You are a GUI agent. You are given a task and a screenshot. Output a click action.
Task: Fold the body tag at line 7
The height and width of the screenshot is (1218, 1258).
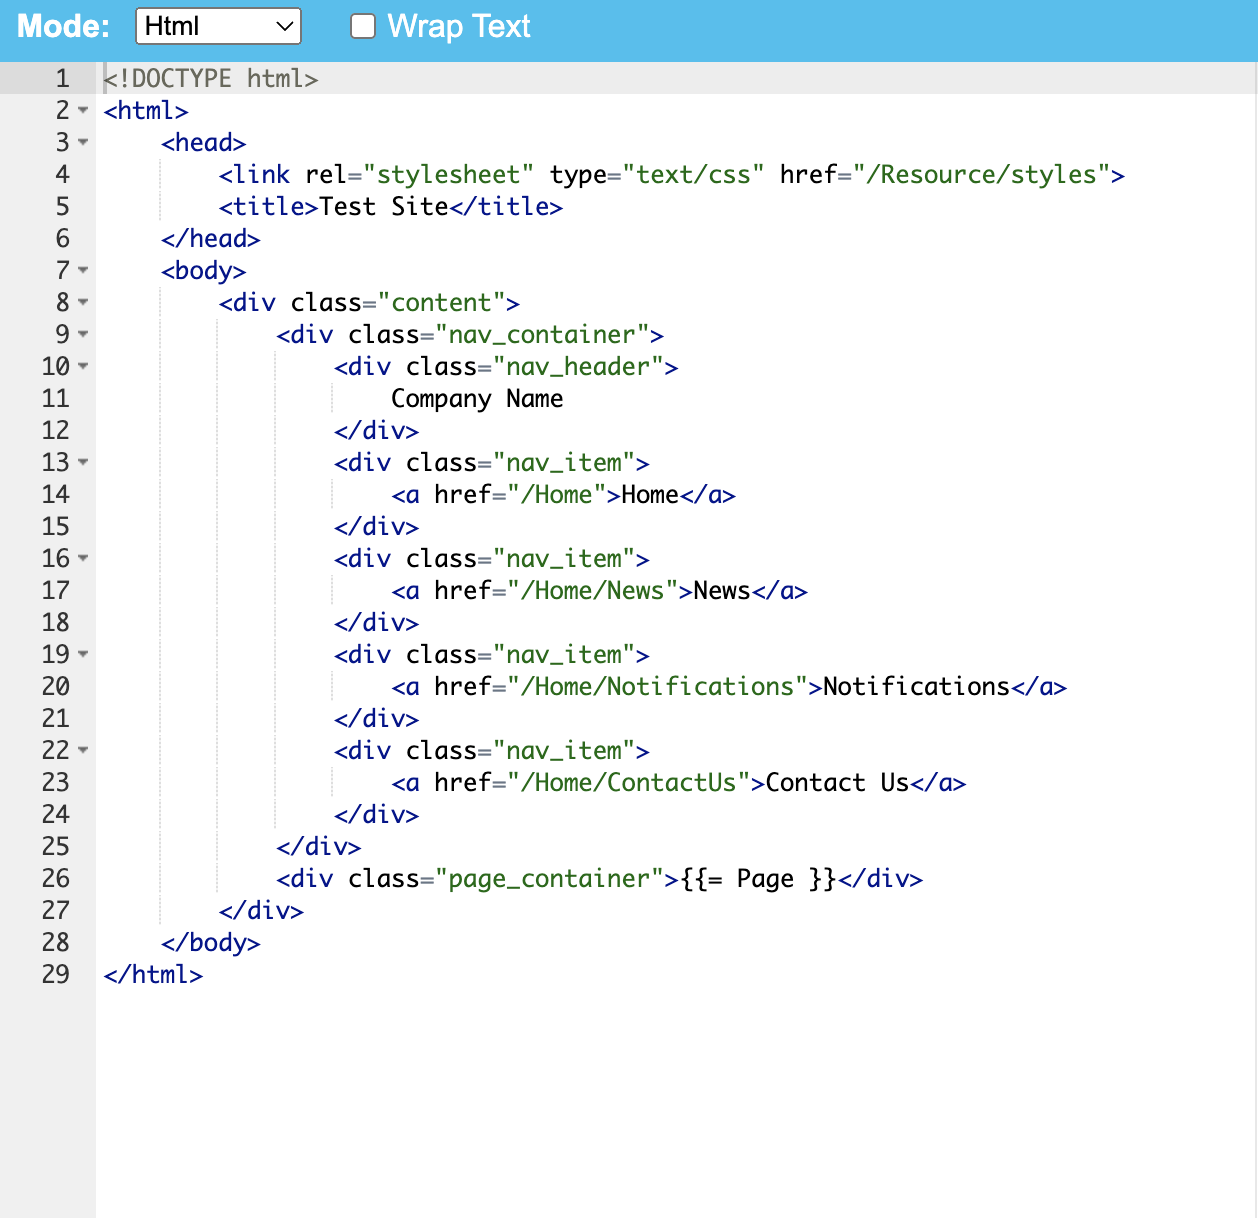[x=83, y=270]
